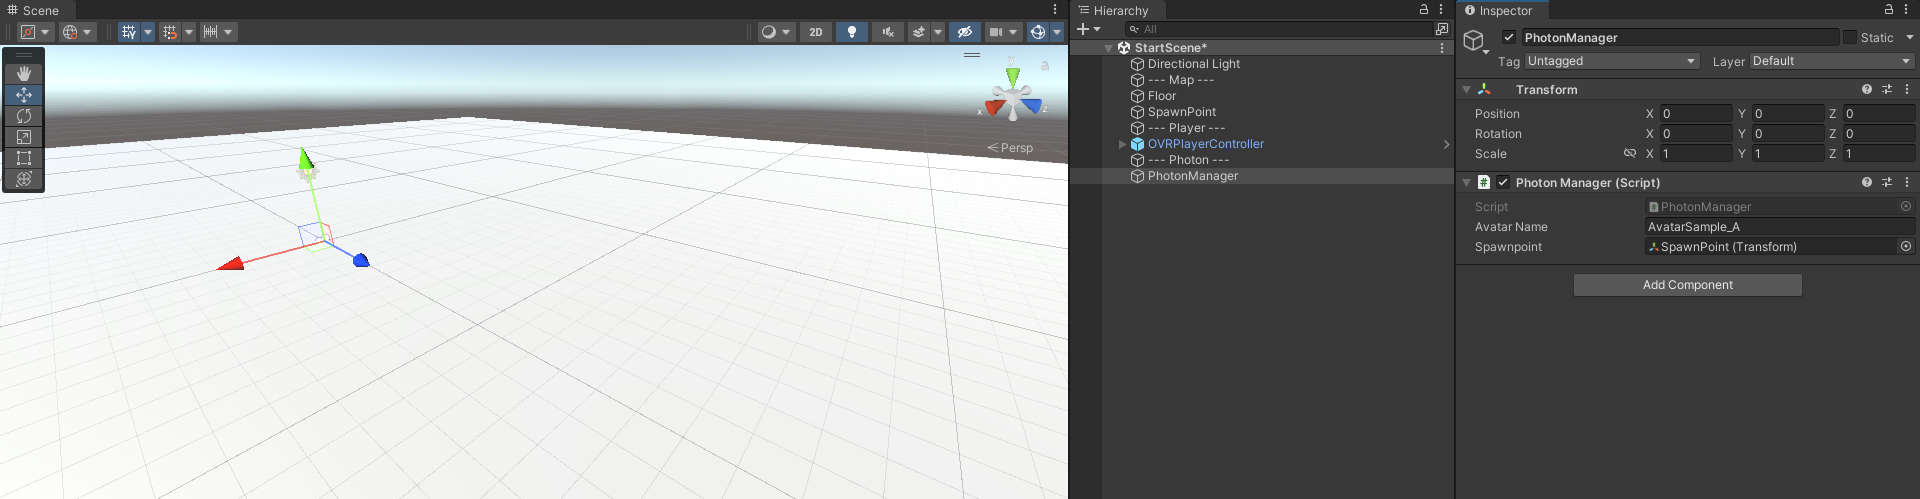Open grid snapping options dropdown arrow
The height and width of the screenshot is (499, 1920).
(189, 32)
